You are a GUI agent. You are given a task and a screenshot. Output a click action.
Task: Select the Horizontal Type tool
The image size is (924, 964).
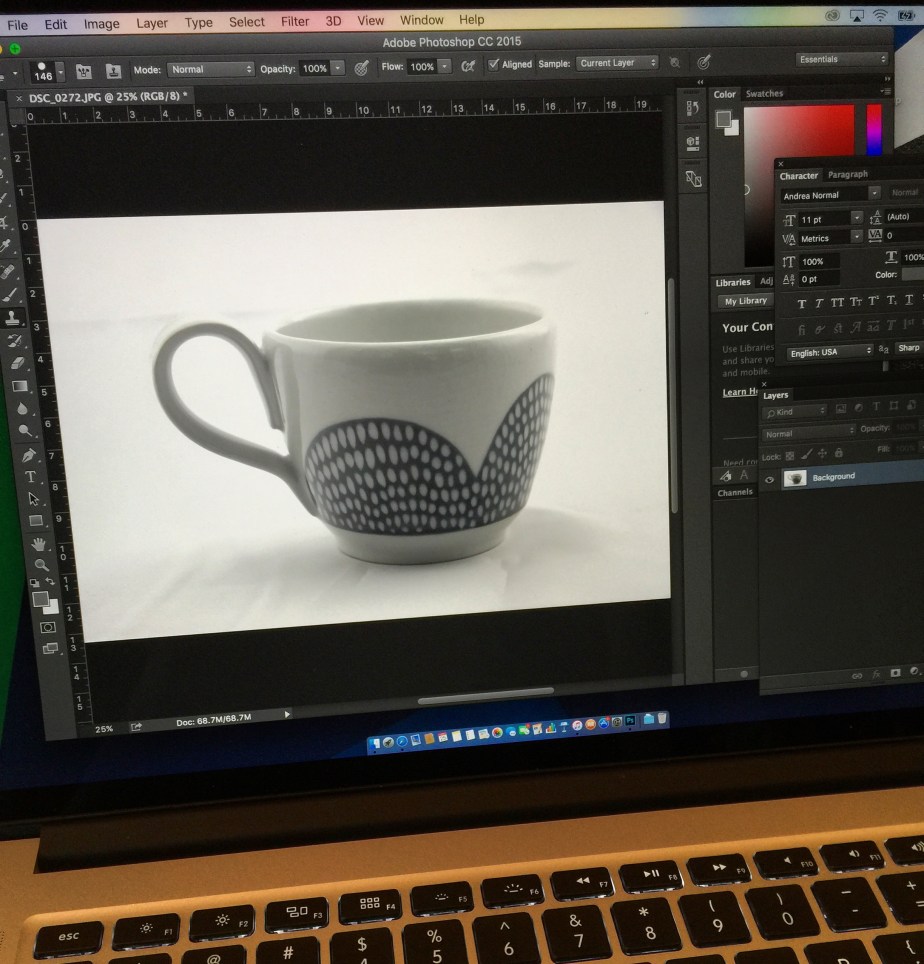coord(30,476)
